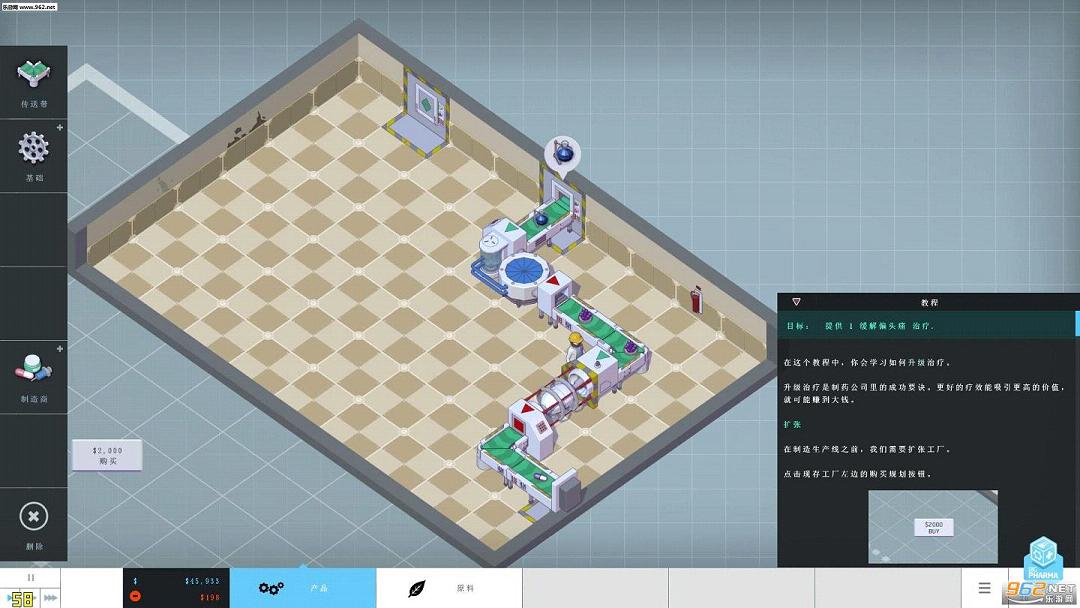Click the red fire extinguisher on wall
The image size is (1080, 608).
click(x=696, y=300)
